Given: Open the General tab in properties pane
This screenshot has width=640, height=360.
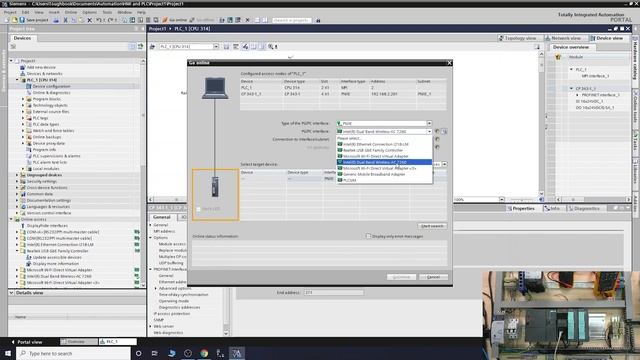Looking at the screenshot, I should click(x=162, y=217).
